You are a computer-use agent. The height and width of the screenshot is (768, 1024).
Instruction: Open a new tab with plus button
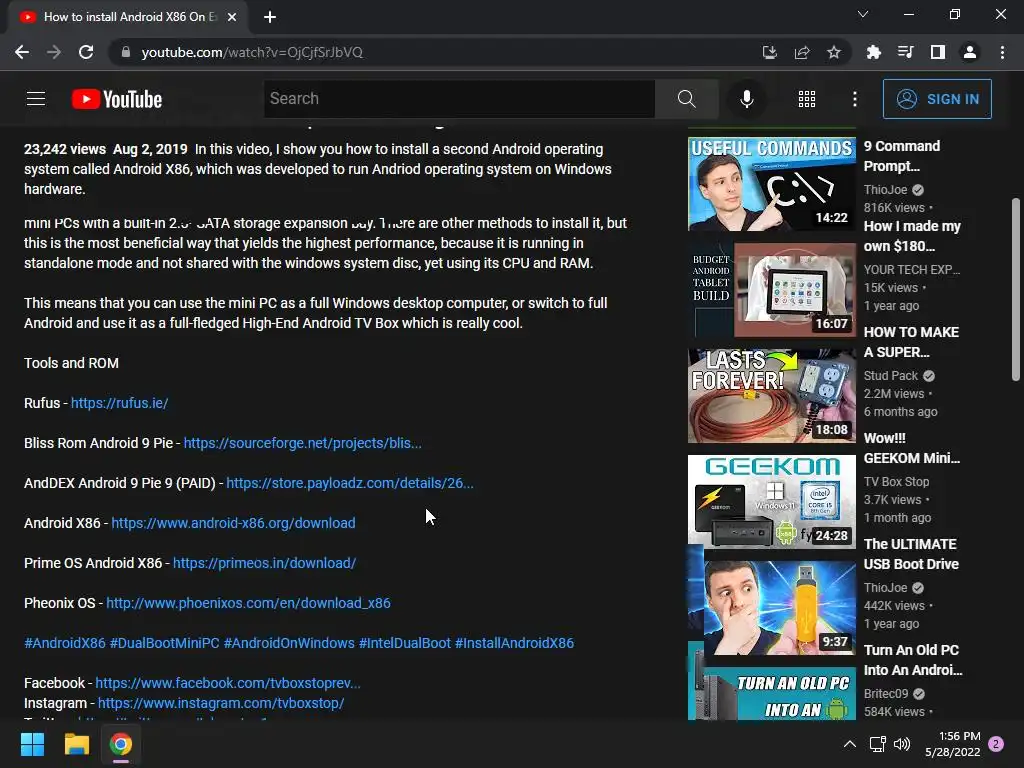pyautogui.click(x=270, y=17)
